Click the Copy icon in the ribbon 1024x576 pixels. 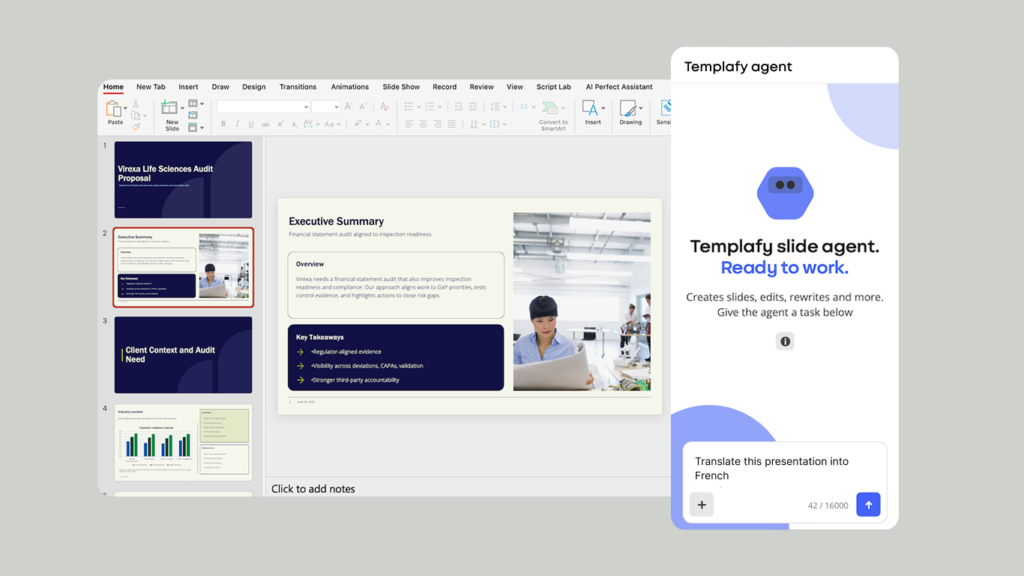(136, 116)
